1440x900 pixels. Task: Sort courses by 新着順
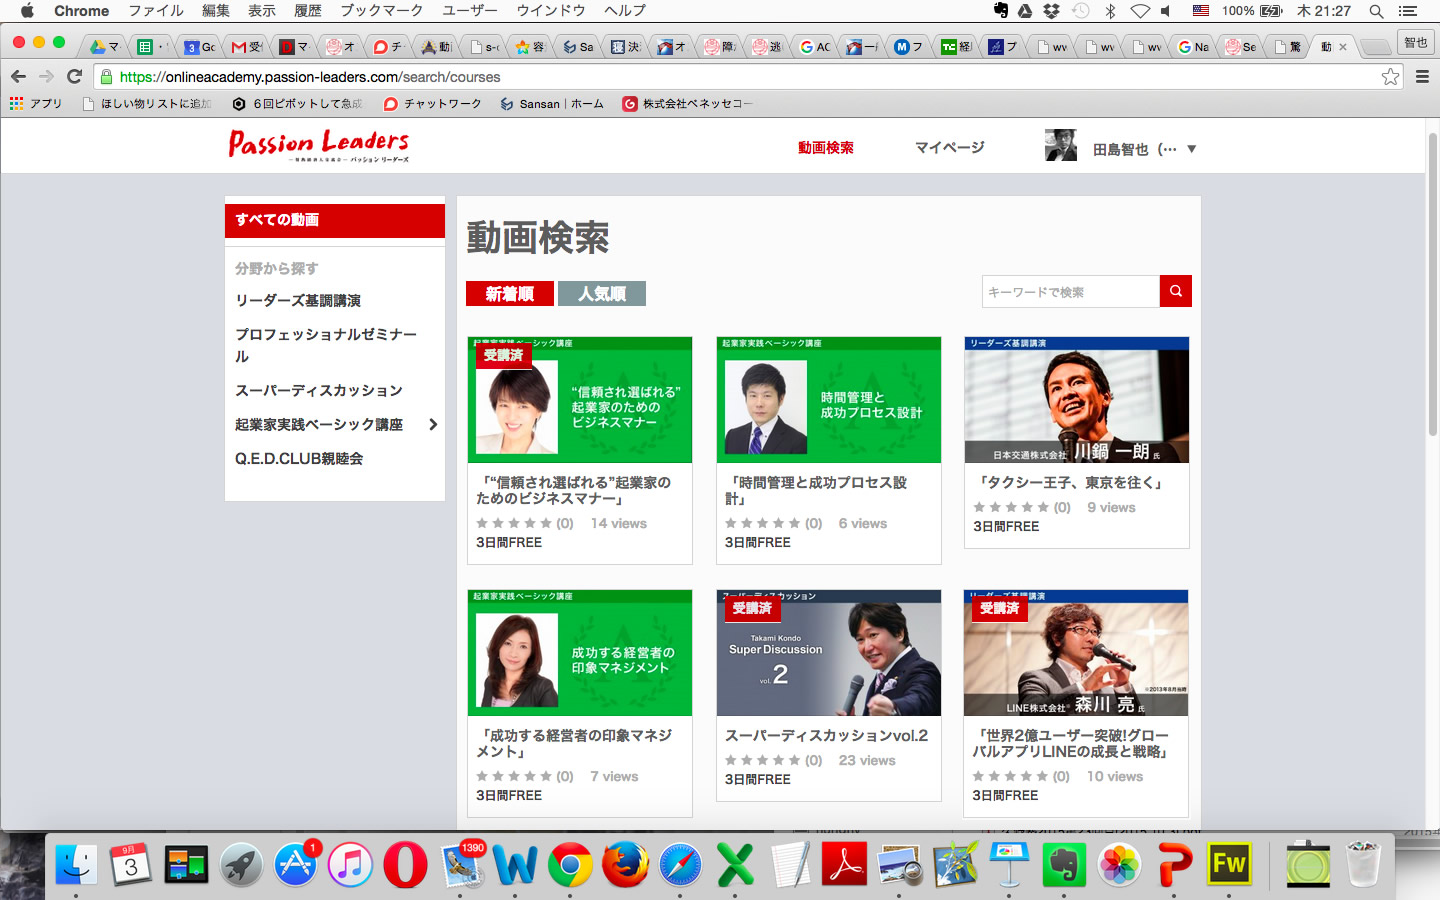(x=509, y=293)
